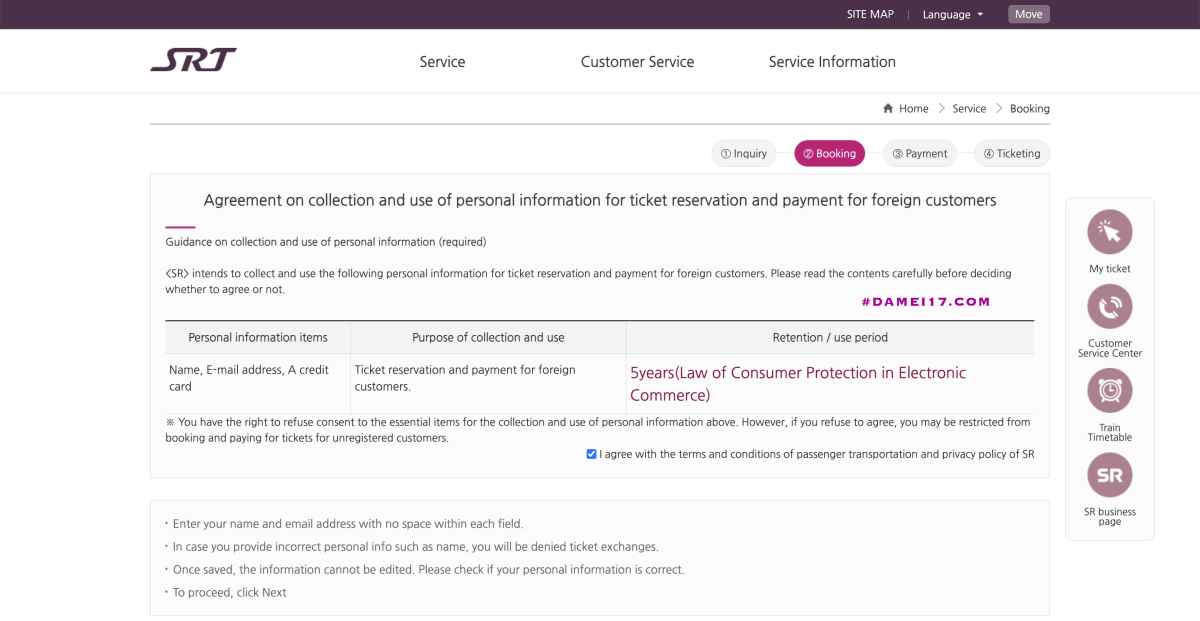Click the Service breadcrumb link
This screenshot has height=621, width=1200.
(x=969, y=109)
